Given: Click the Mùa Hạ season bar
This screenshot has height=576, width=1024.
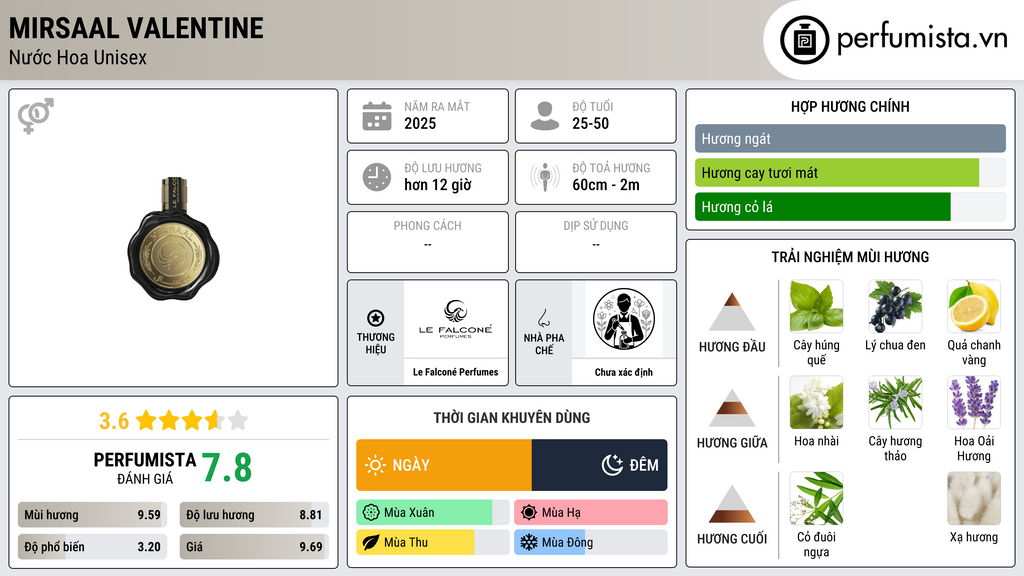Looking at the screenshot, I should pos(590,513).
